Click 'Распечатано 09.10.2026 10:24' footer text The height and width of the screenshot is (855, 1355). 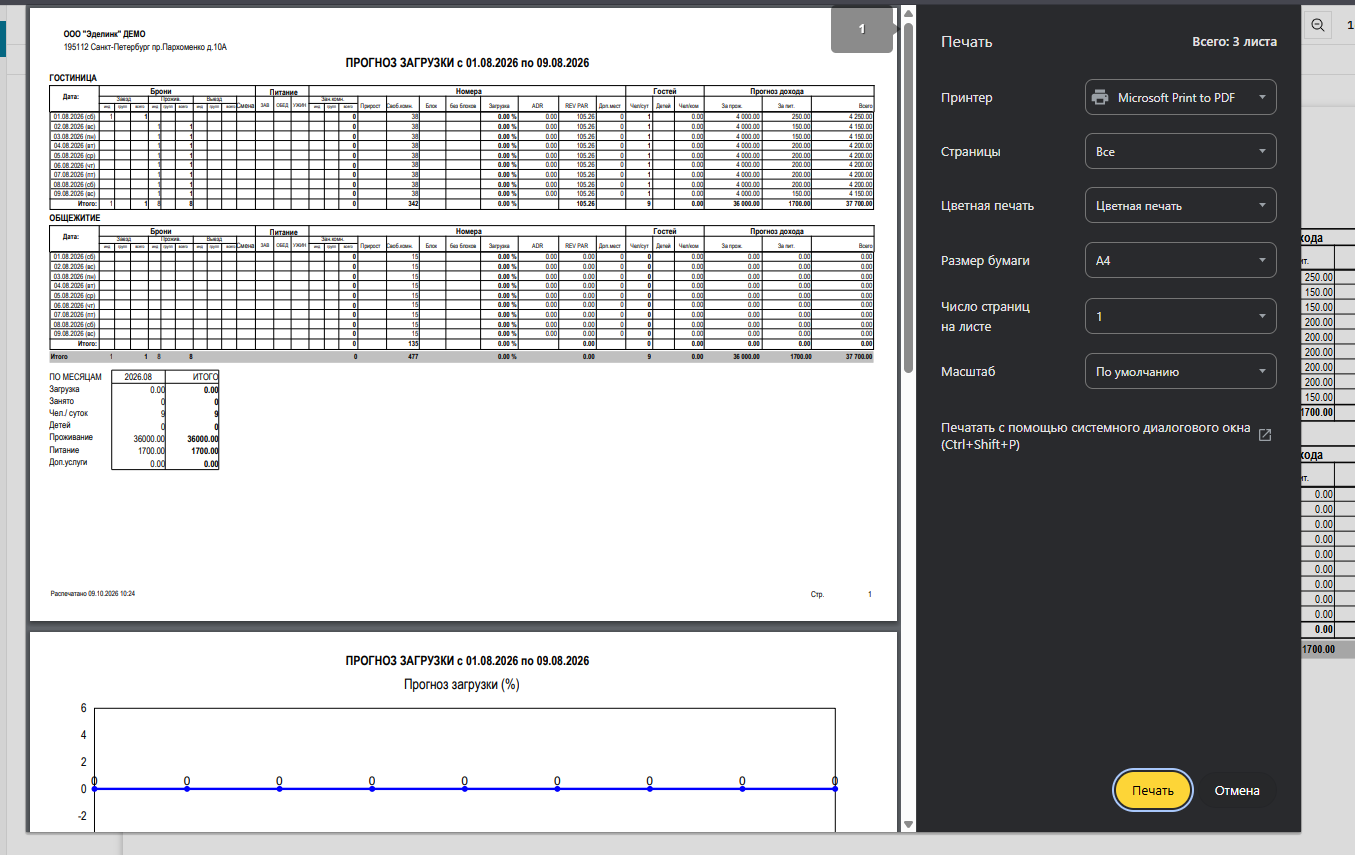[93, 594]
